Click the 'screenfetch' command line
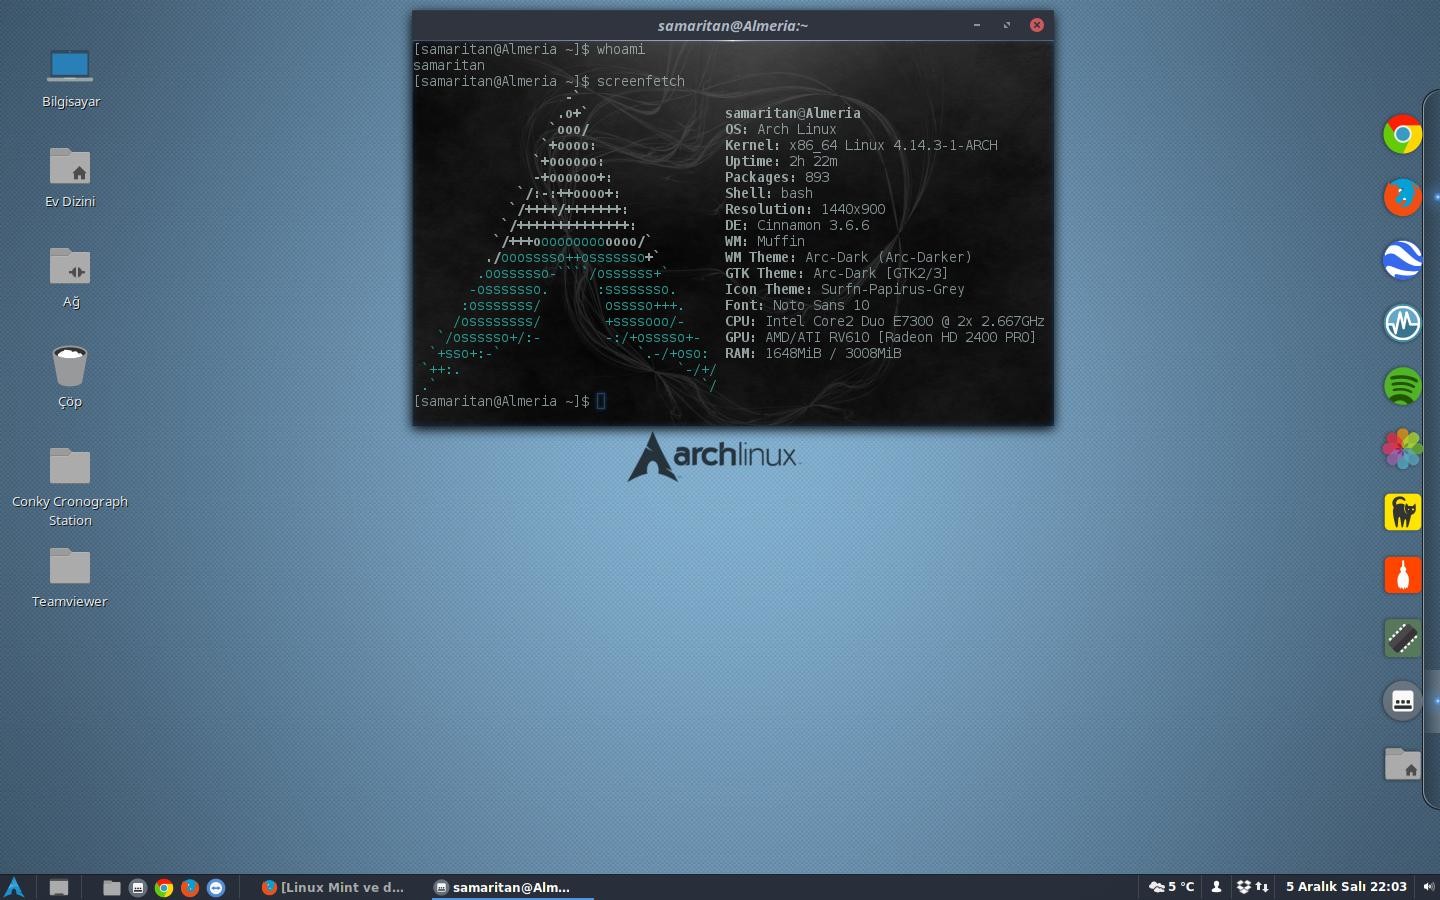The height and width of the screenshot is (900, 1440). 549,81
